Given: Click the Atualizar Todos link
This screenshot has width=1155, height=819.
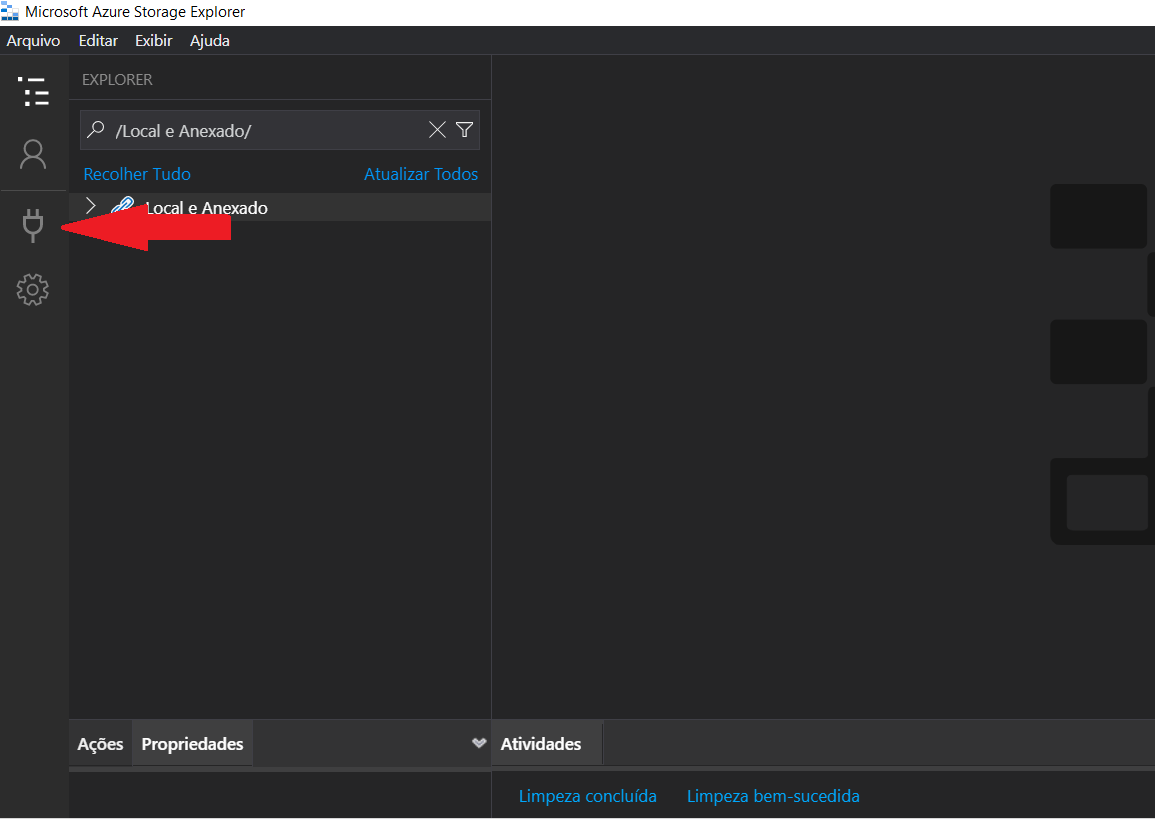Looking at the screenshot, I should coord(421,174).
